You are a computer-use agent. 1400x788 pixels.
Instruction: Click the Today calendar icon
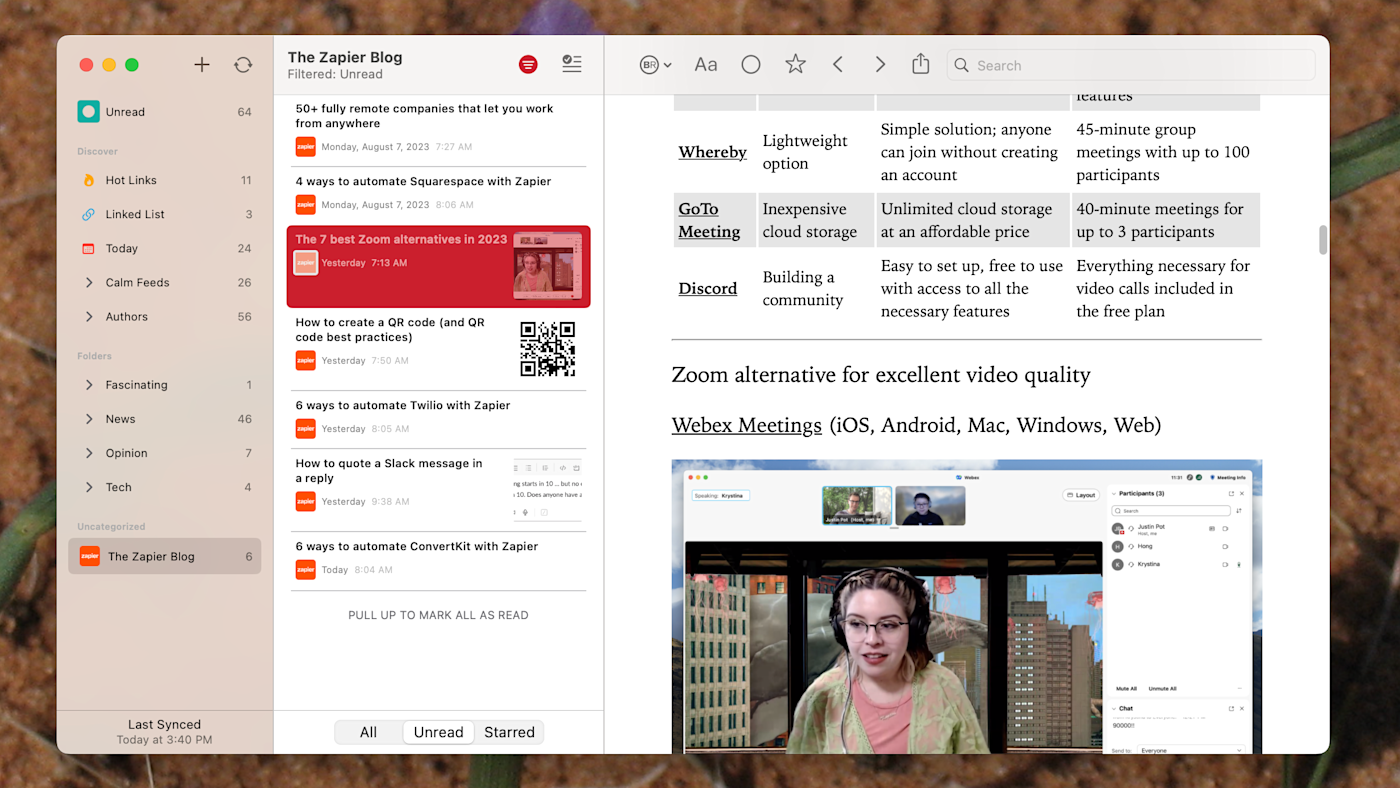click(88, 248)
